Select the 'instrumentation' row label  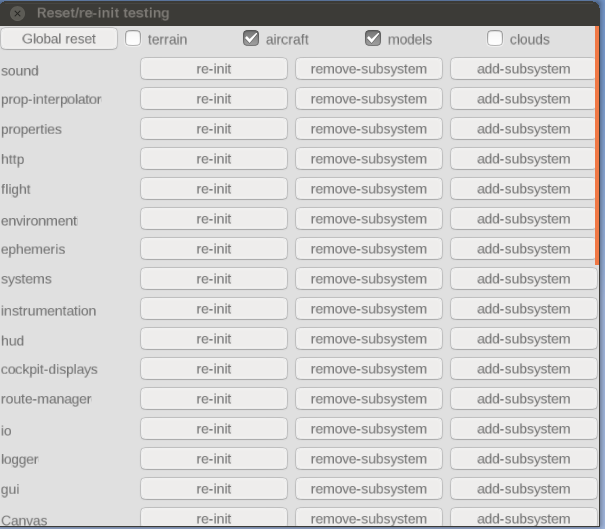pos(48,311)
